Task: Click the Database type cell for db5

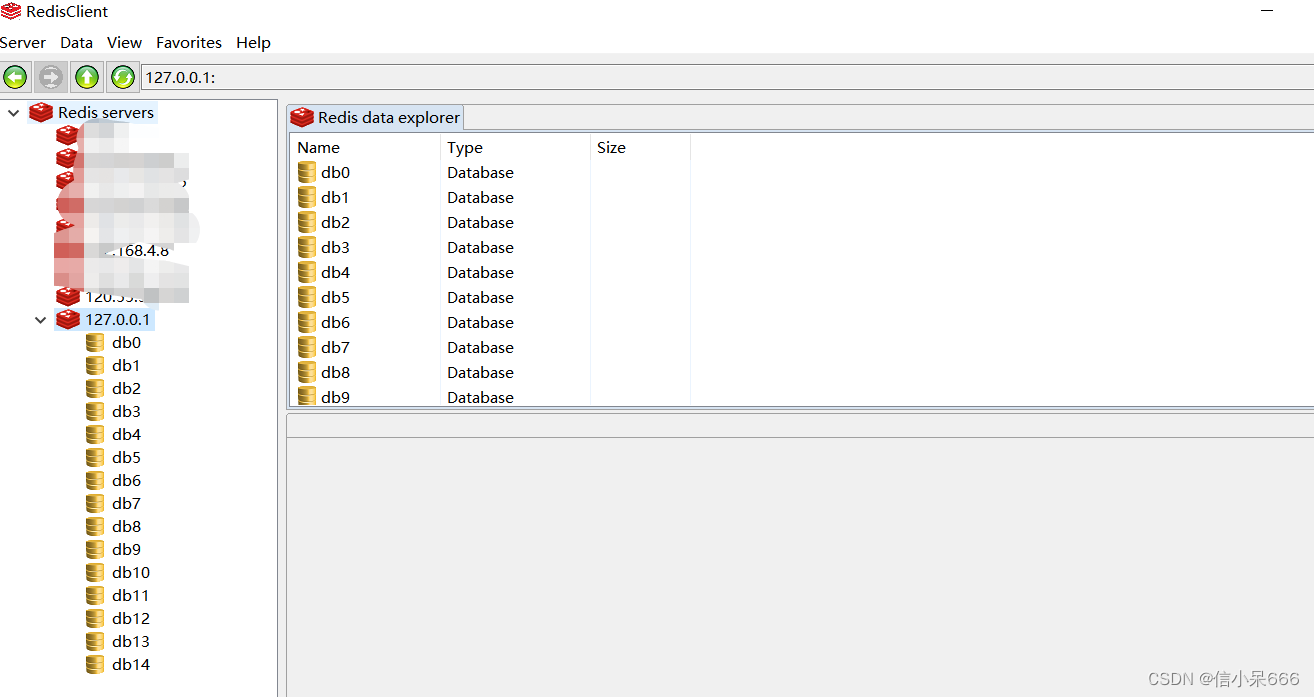Action: (480, 298)
